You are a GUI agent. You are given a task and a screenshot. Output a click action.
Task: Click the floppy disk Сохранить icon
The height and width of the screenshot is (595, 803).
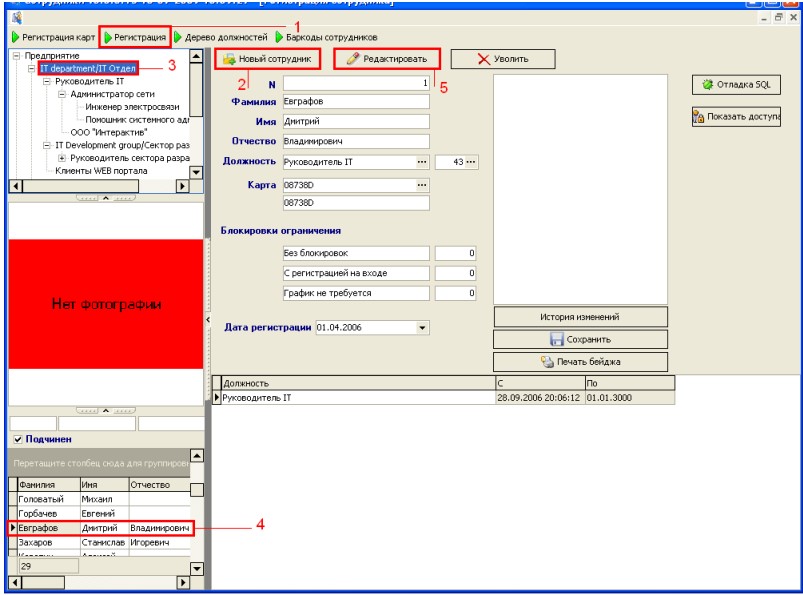557,340
